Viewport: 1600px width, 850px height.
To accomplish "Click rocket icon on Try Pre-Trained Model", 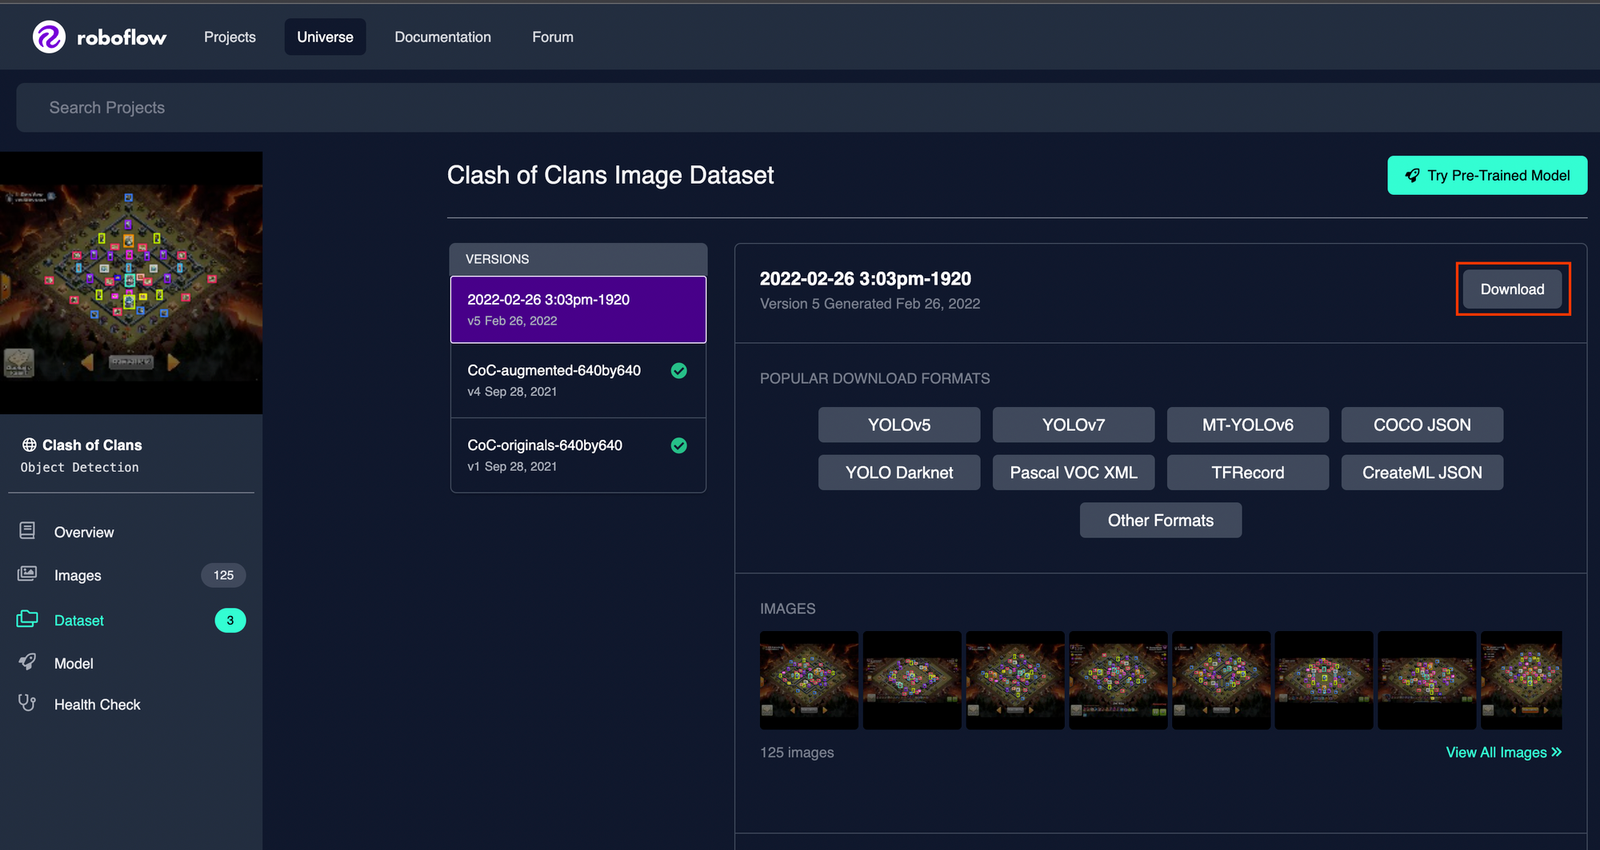I will pos(1412,175).
